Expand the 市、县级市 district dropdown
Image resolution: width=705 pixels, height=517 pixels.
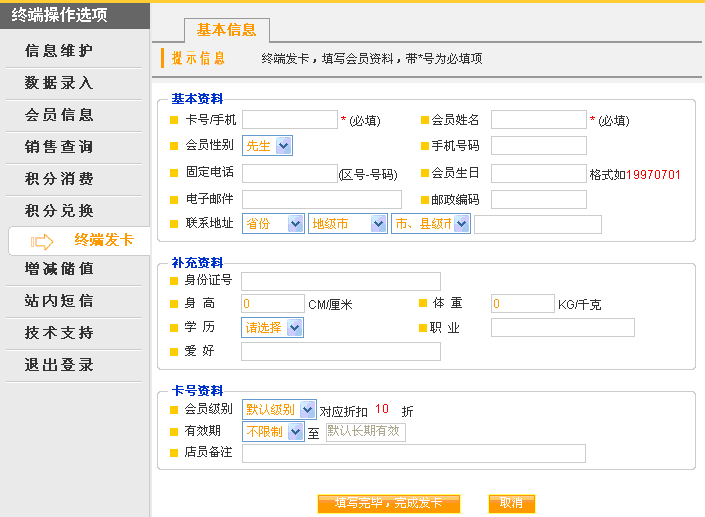coord(431,224)
